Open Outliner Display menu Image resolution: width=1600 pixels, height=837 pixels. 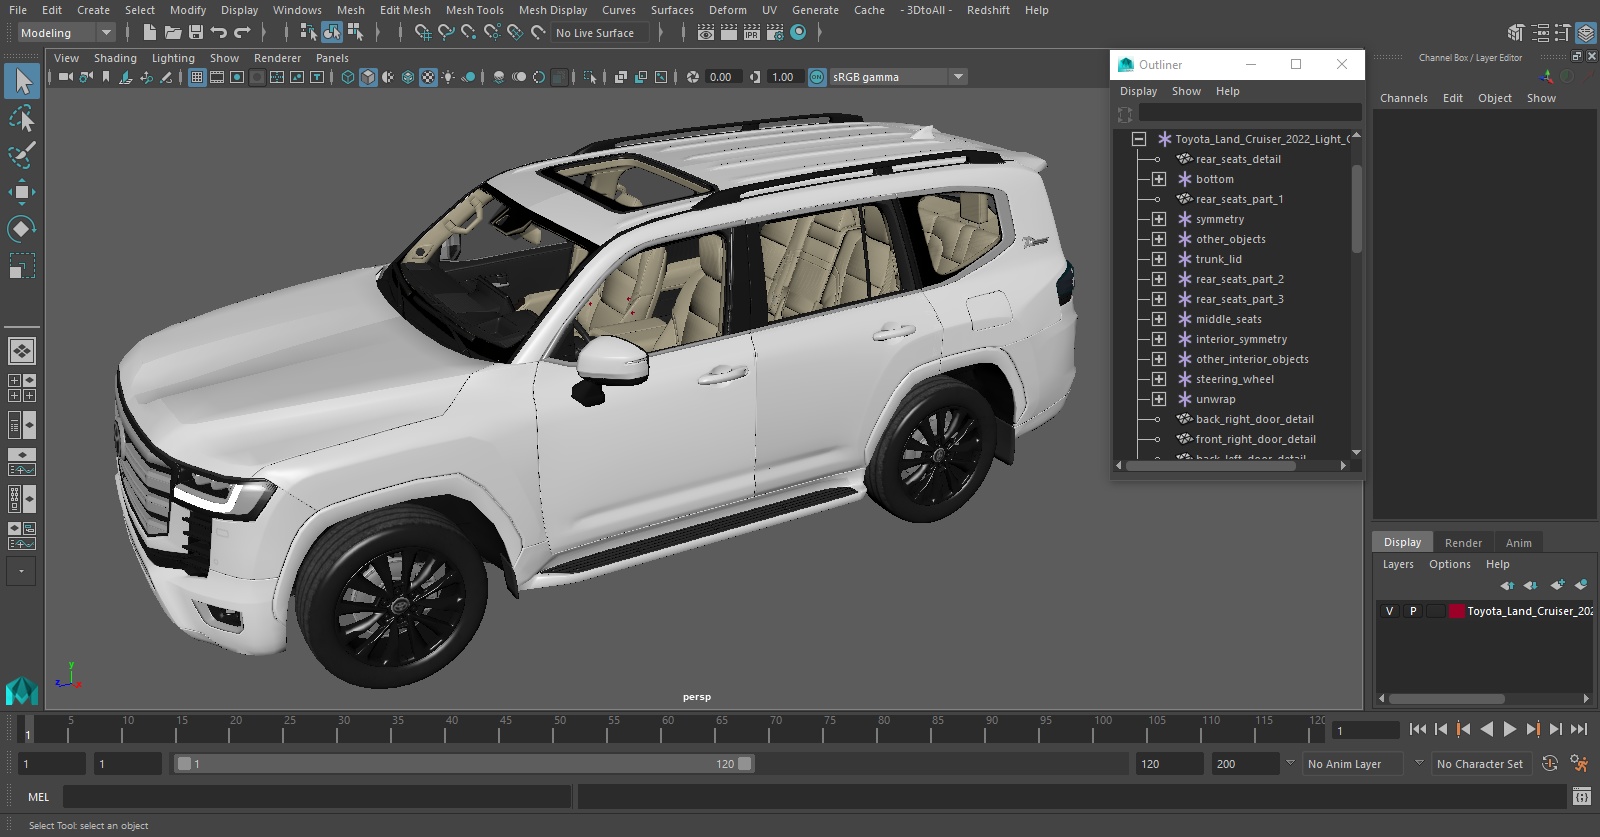(x=1138, y=91)
